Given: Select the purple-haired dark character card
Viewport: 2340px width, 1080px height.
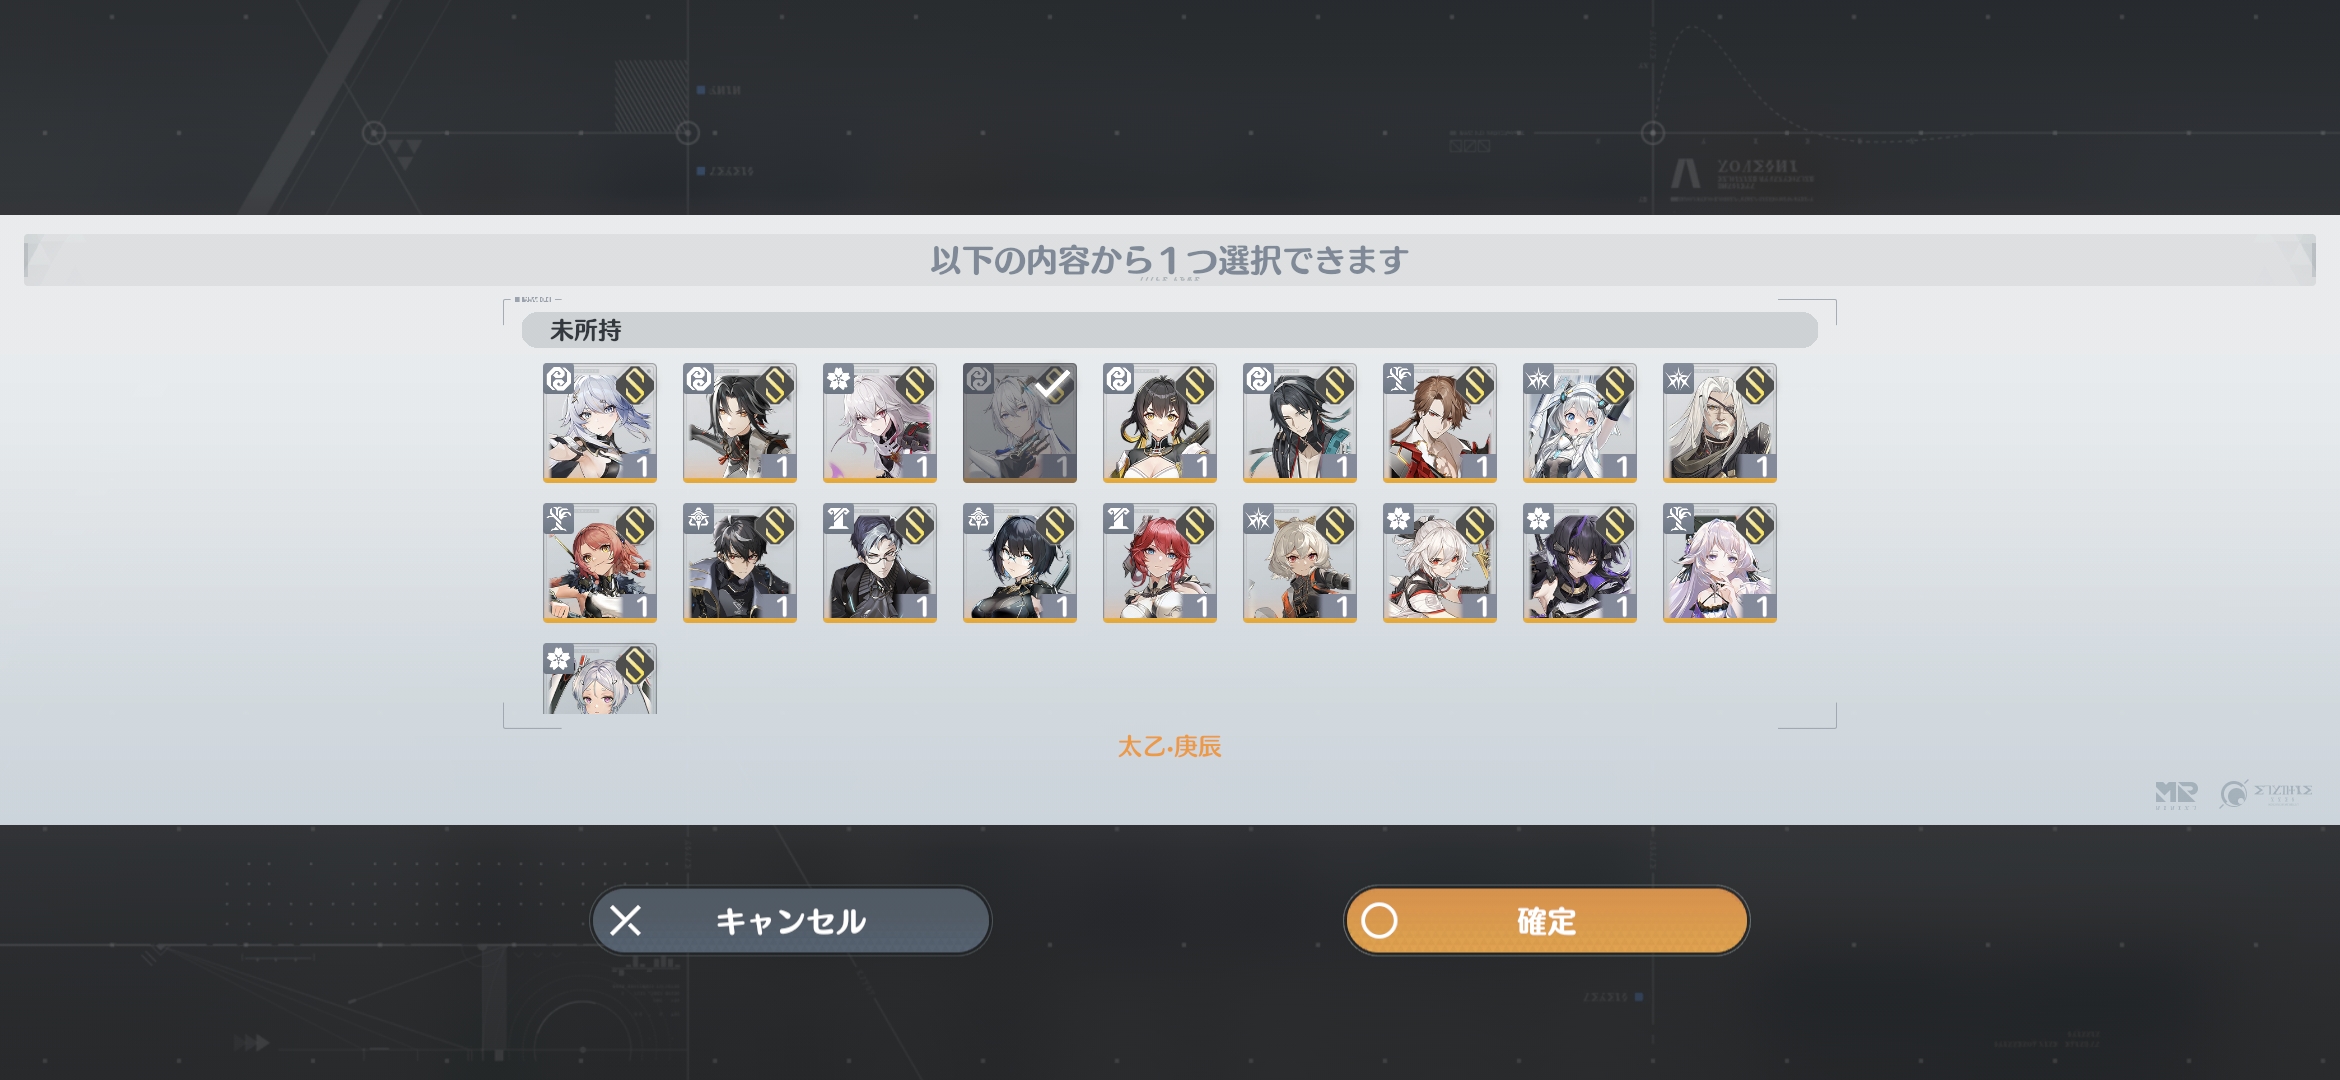Looking at the screenshot, I should (x=1579, y=562).
